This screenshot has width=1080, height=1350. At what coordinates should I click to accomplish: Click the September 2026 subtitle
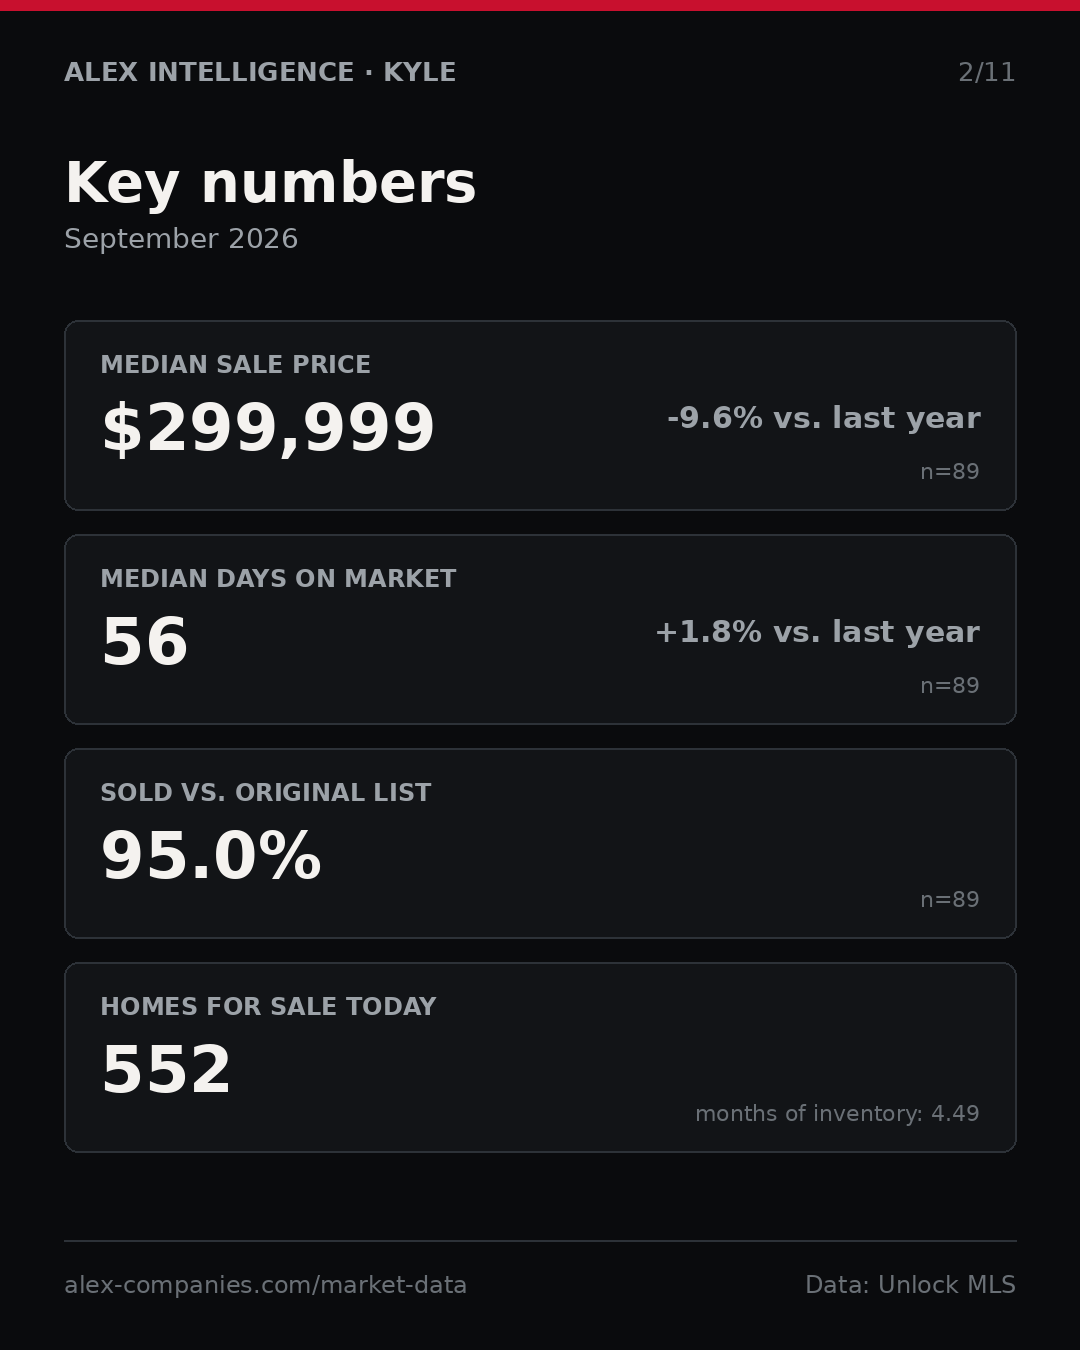click(x=181, y=239)
